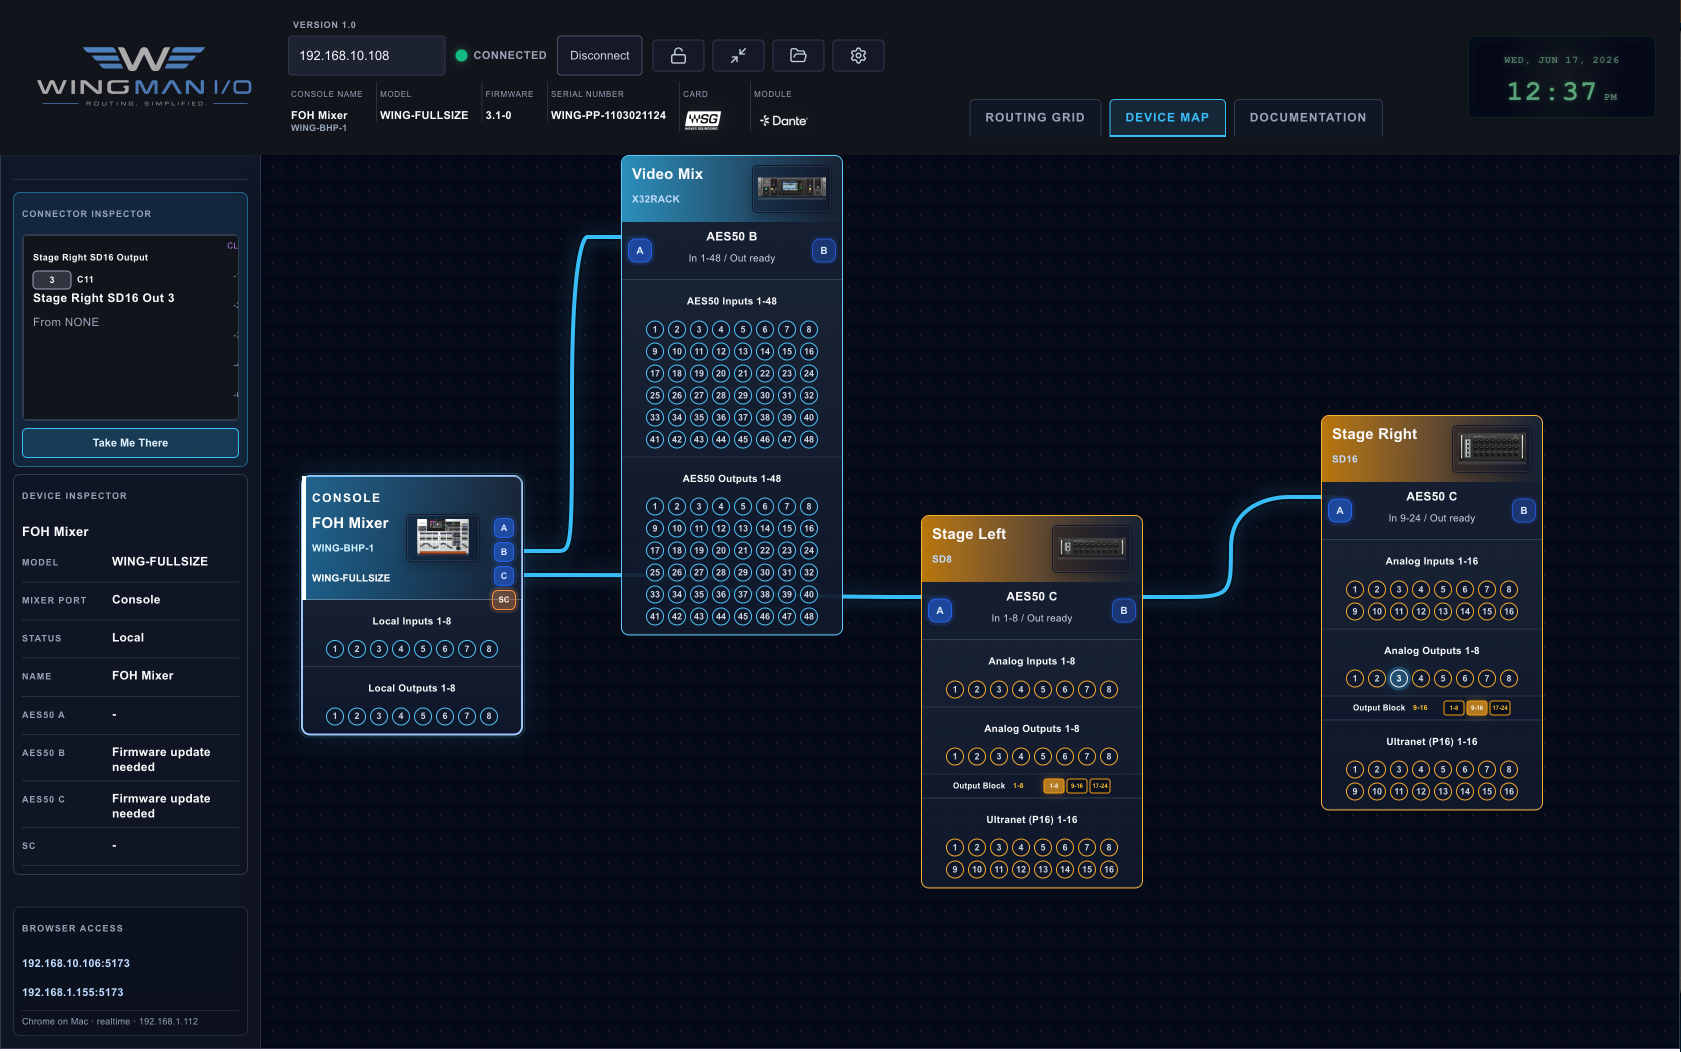Image resolution: width=1681 pixels, height=1052 pixels.
Task: Set Stage Right Output Block to 17-24
Action: point(1500,708)
